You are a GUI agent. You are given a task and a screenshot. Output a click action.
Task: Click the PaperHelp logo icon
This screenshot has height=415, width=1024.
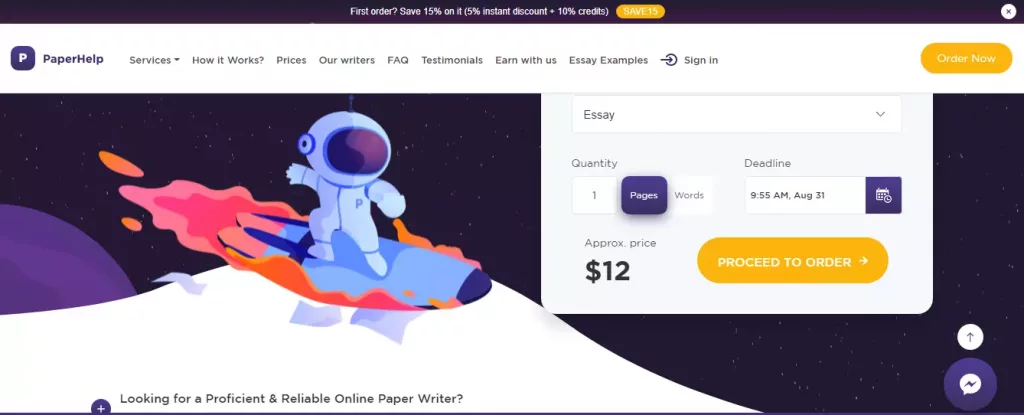[23, 59]
